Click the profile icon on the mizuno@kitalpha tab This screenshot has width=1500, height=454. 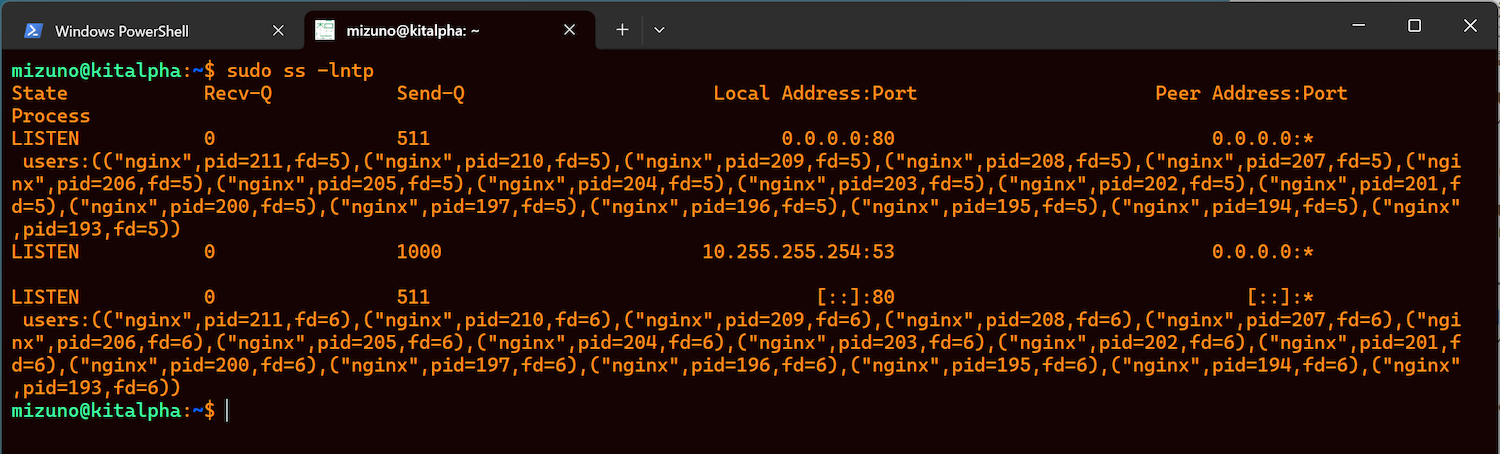[x=325, y=30]
